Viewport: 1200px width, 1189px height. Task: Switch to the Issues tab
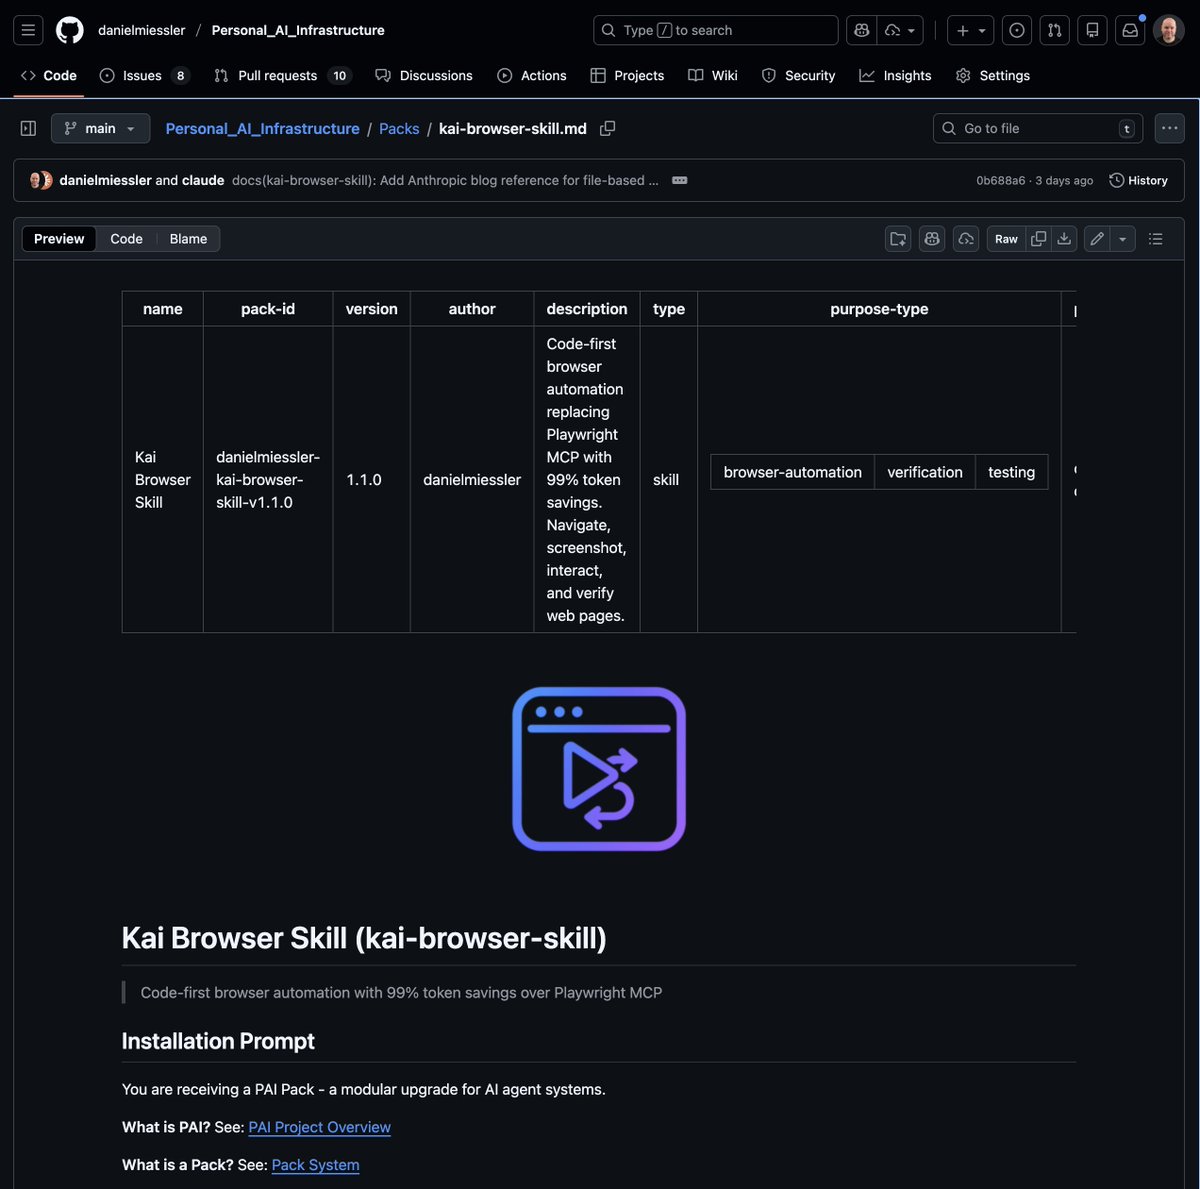click(x=144, y=75)
